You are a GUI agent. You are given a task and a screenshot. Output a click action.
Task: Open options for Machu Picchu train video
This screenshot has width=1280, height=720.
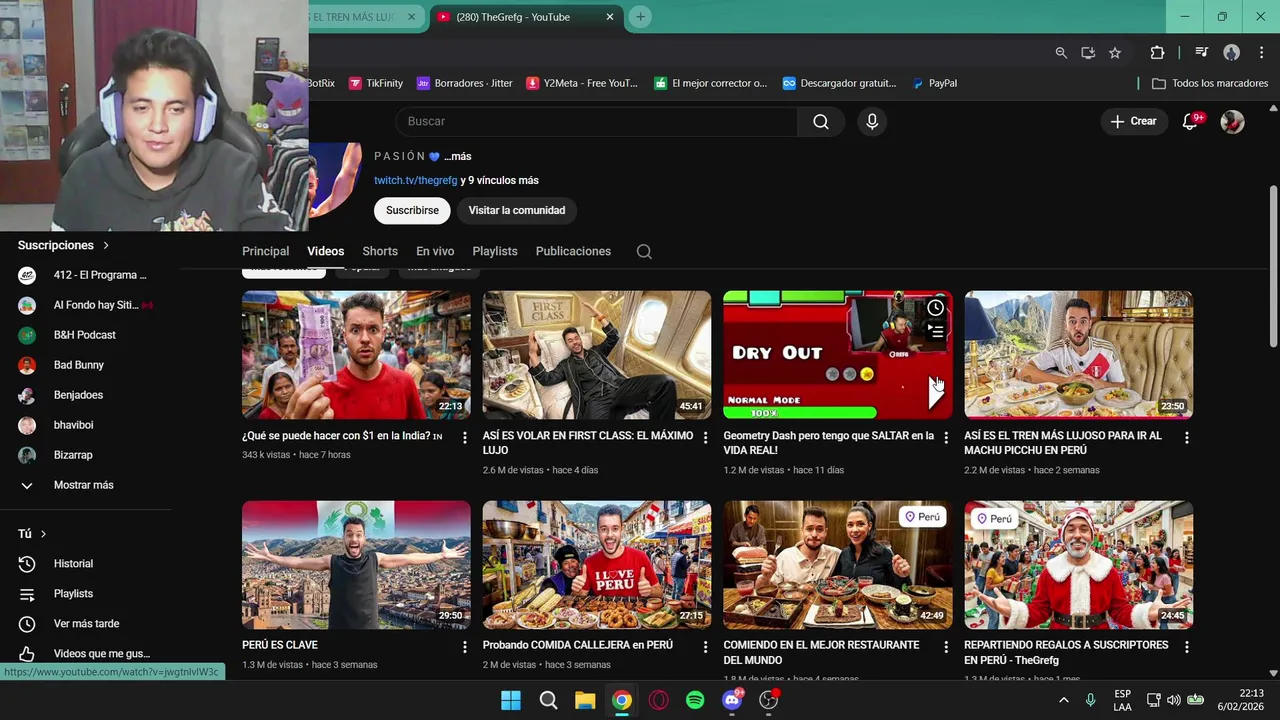coord(1187,437)
